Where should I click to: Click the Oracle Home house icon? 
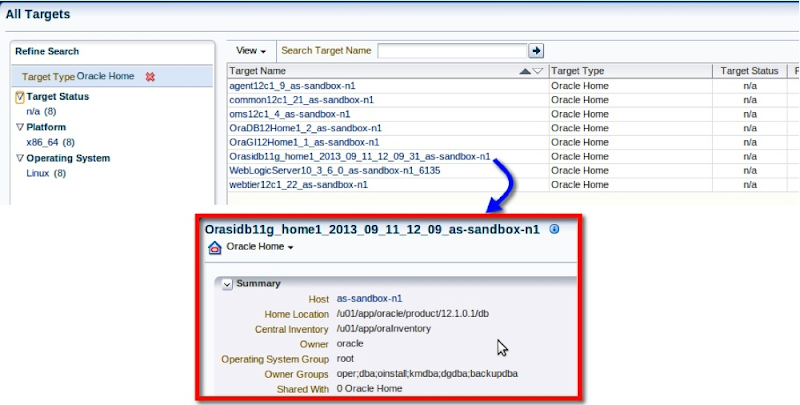(x=215, y=248)
